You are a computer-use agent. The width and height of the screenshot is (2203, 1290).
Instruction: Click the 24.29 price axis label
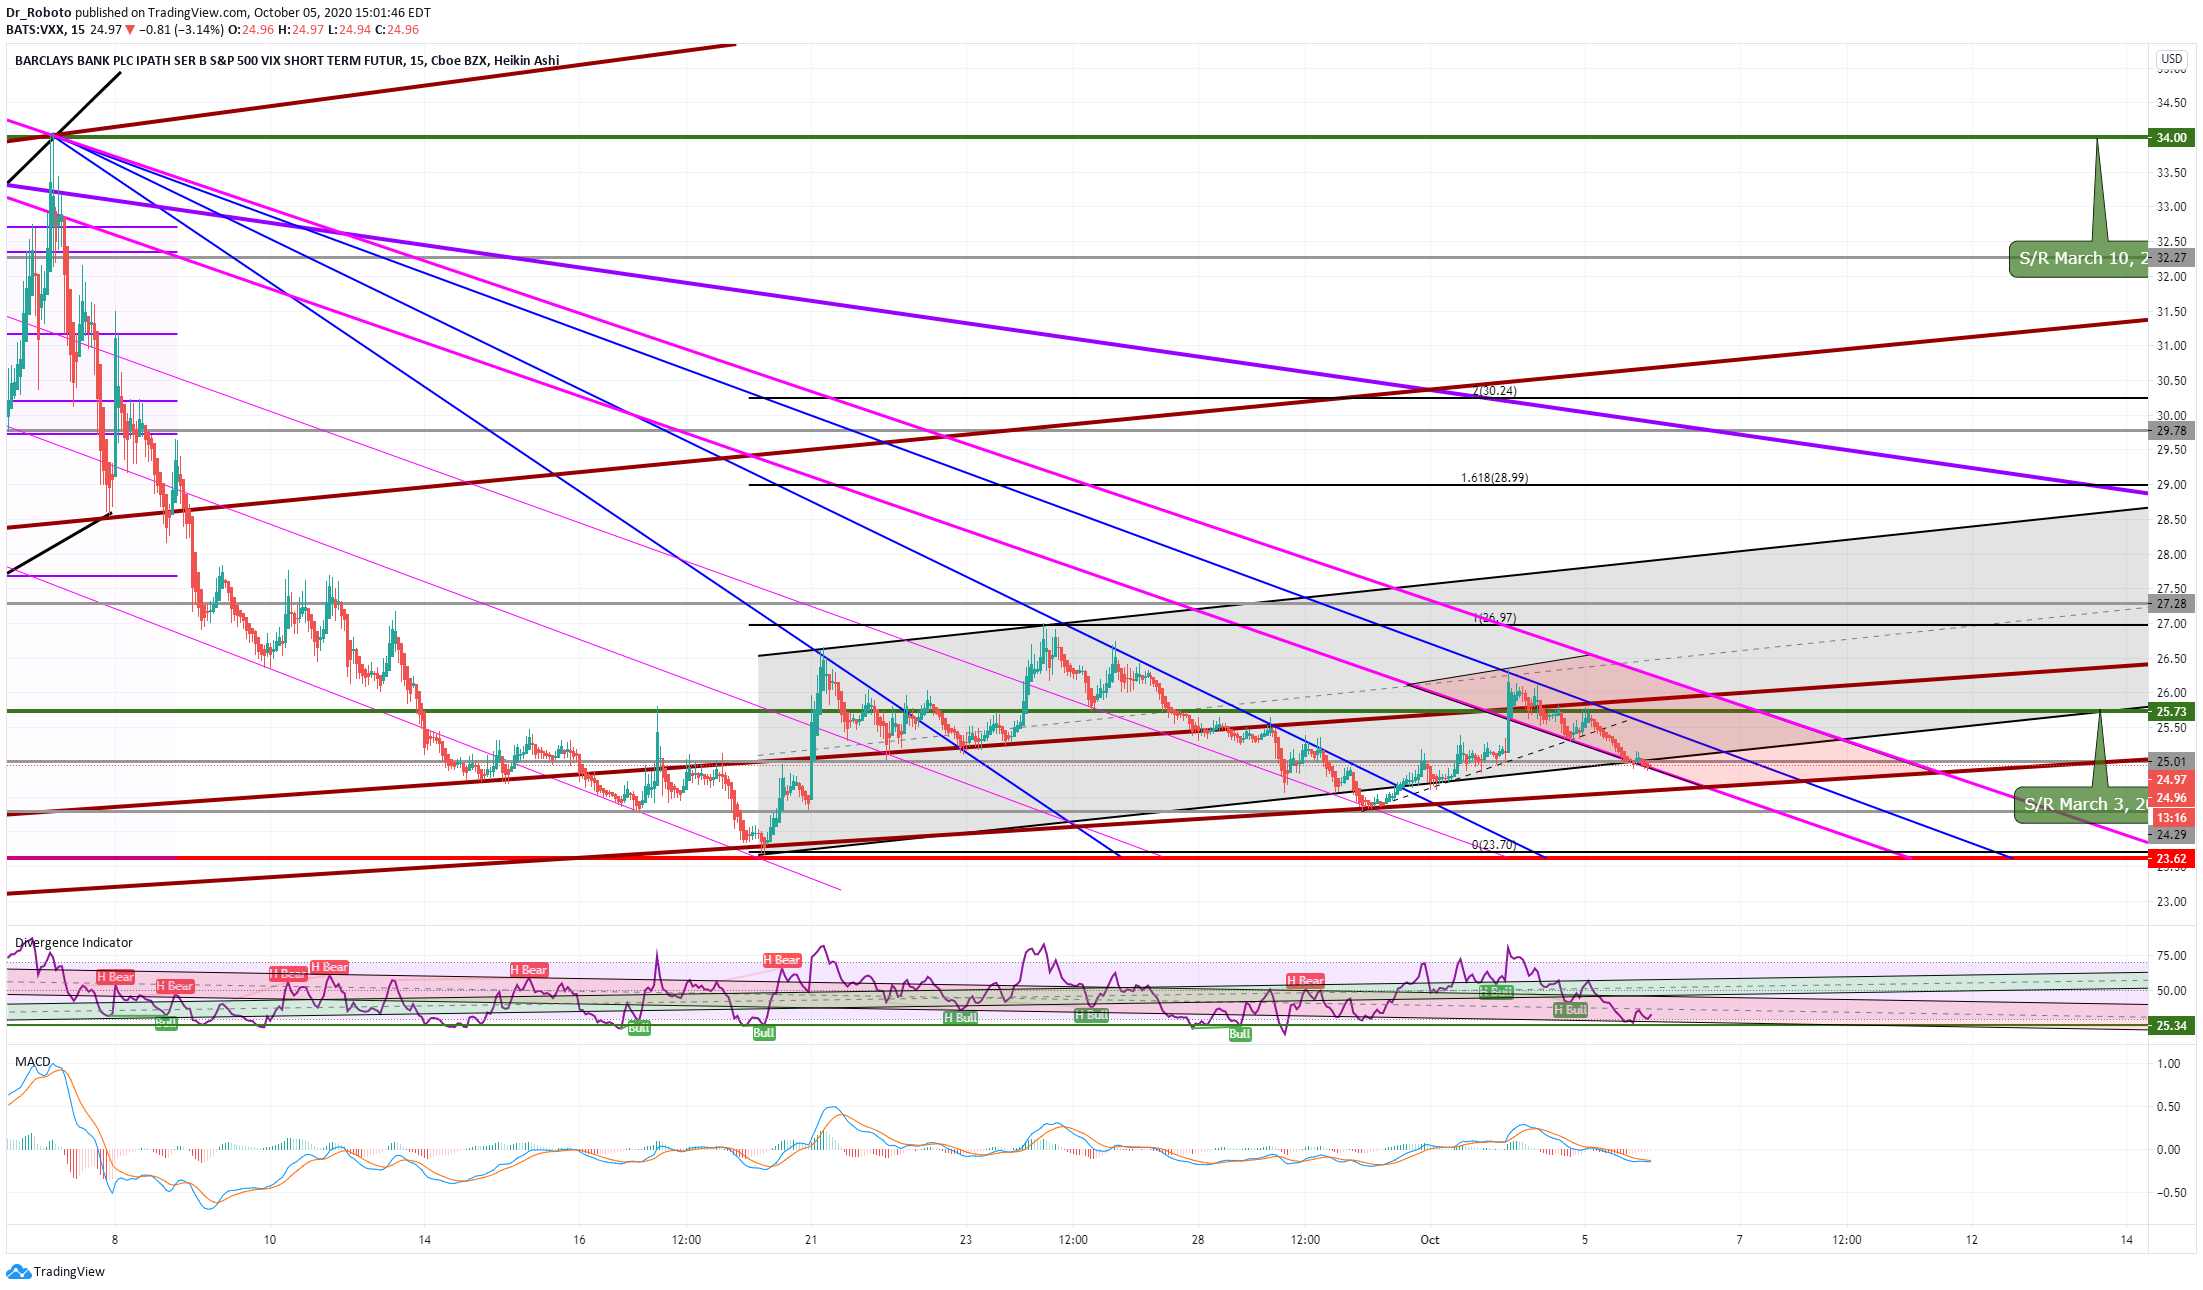tap(2170, 834)
